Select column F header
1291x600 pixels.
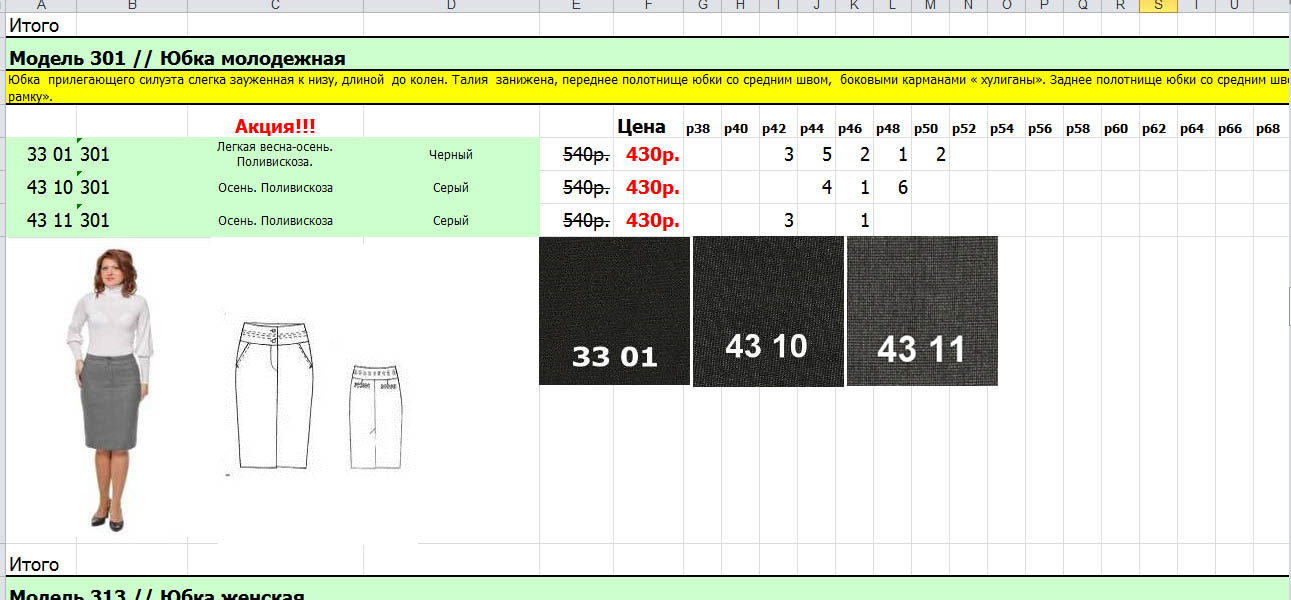click(648, 5)
